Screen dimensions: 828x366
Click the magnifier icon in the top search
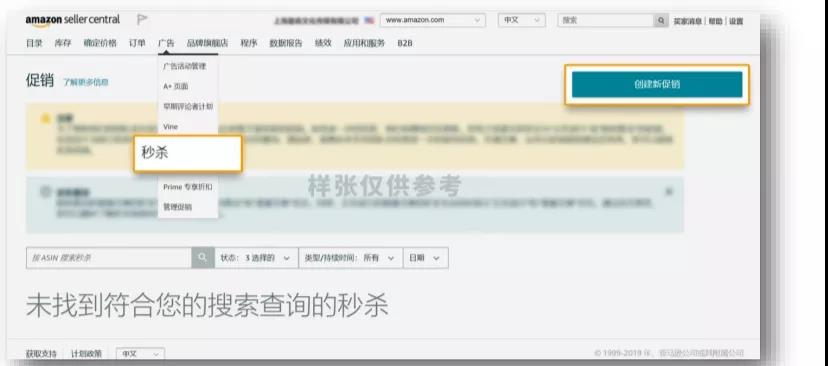[x=661, y=21]
